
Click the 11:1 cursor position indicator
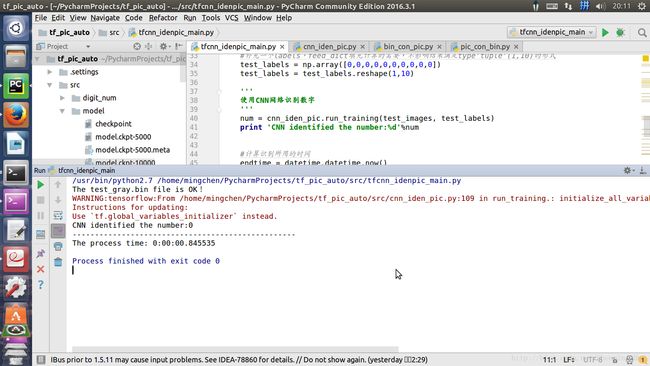tap(549, 360)
